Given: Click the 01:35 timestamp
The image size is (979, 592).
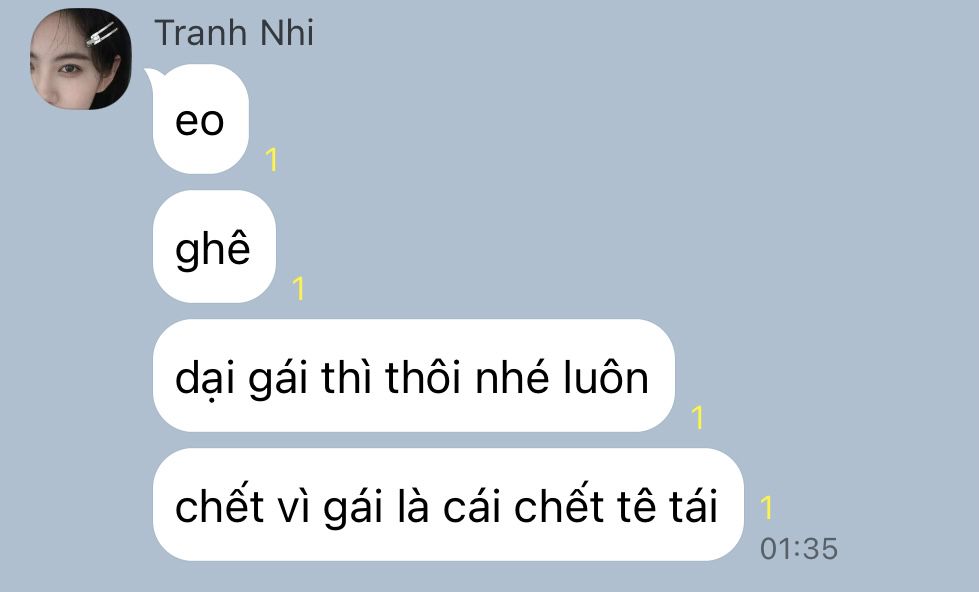Looking at the screenshot, I should 799,549.
